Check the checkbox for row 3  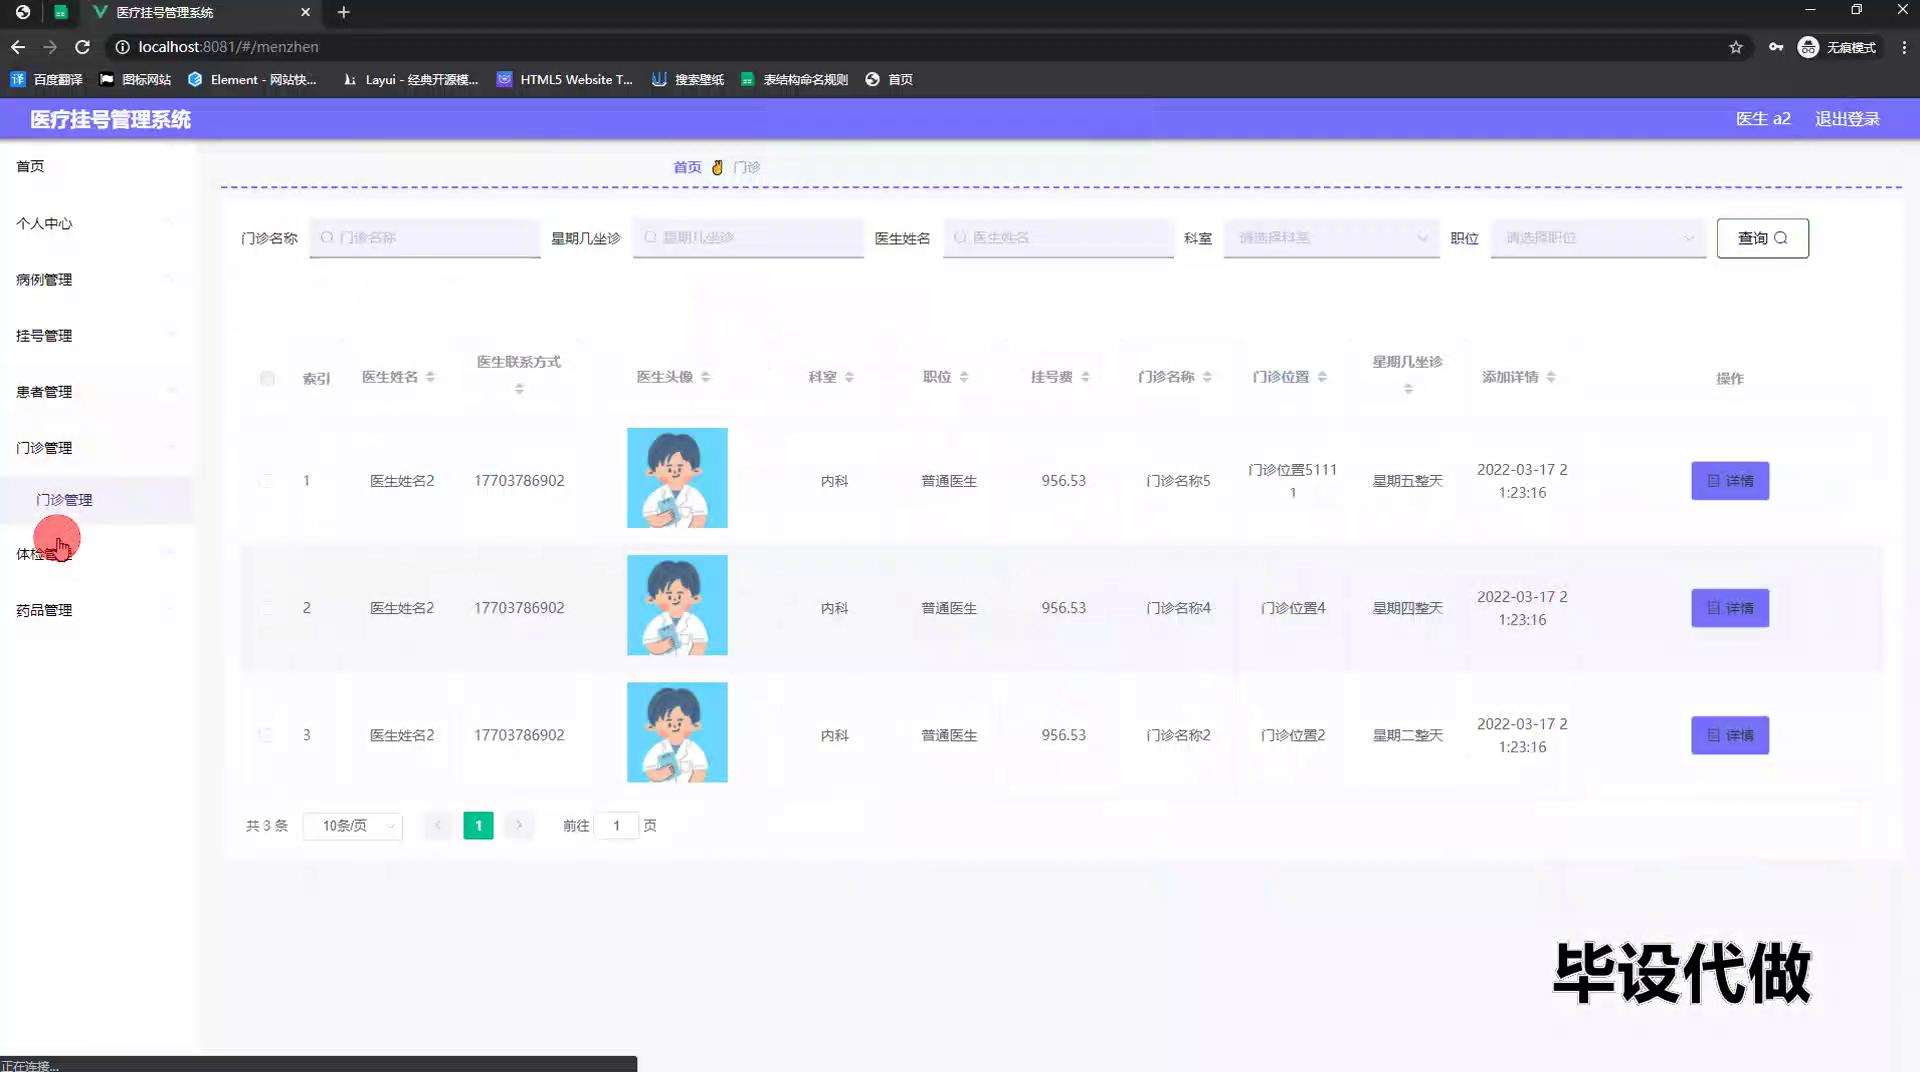click(x=266, y=735)
